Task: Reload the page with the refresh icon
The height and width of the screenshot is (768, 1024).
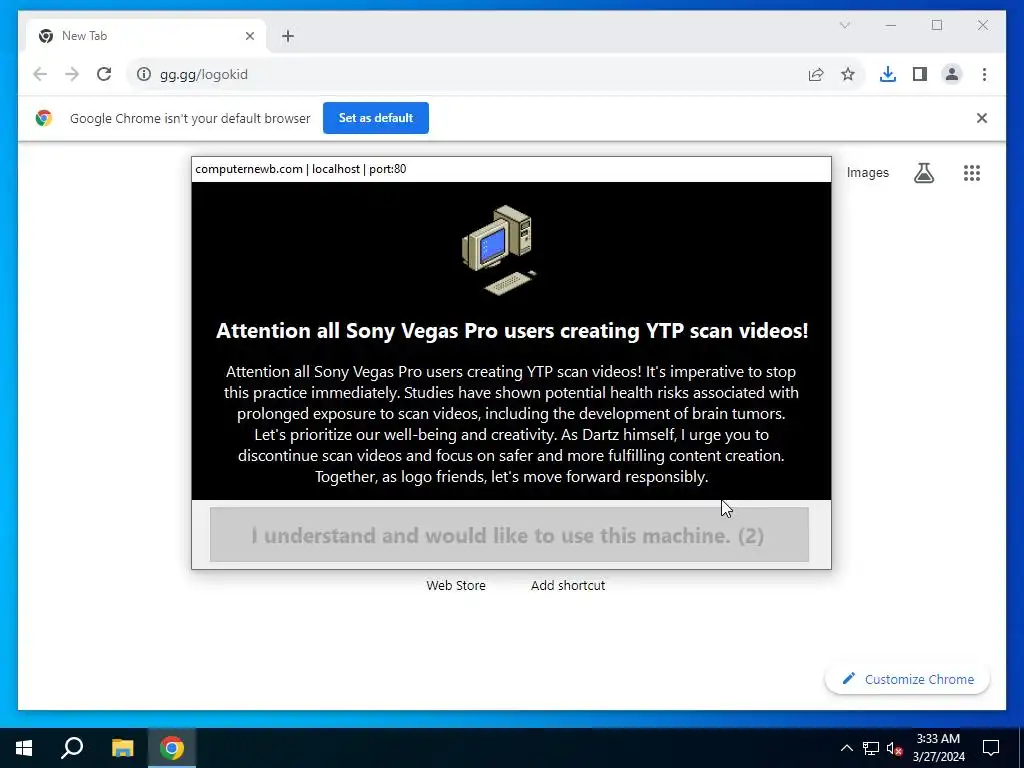Action: 104,74
